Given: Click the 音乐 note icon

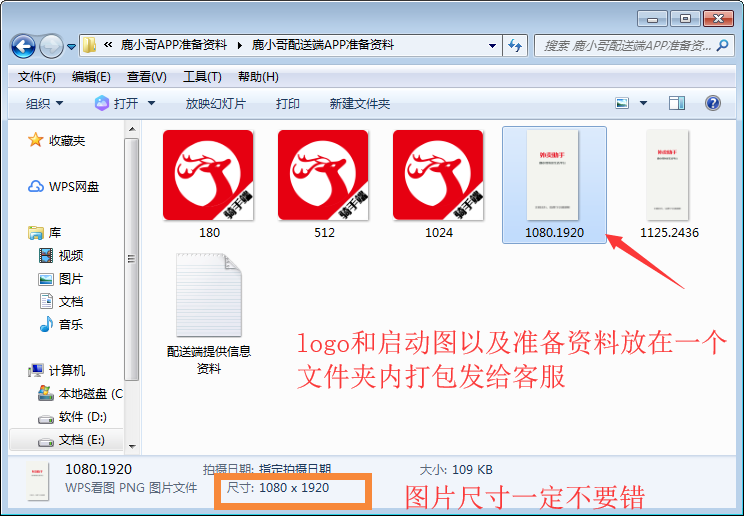Looking at the screenshot, I should (x=46, y=324).
